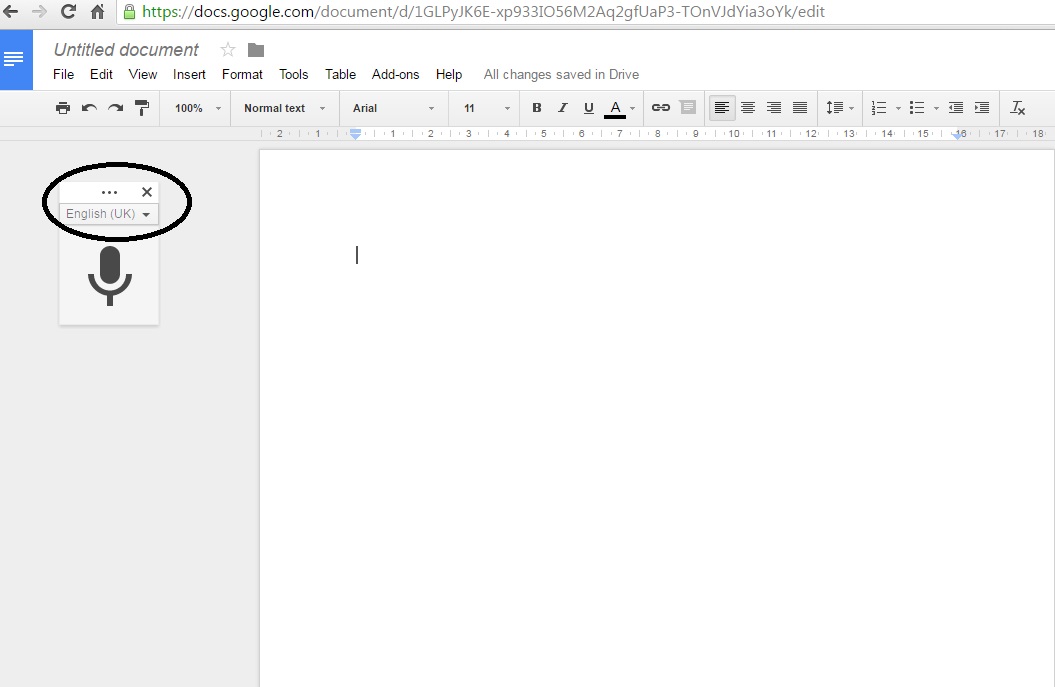Open the File menu
Viewport: 1055px width, 687px height.
[63, 74]
